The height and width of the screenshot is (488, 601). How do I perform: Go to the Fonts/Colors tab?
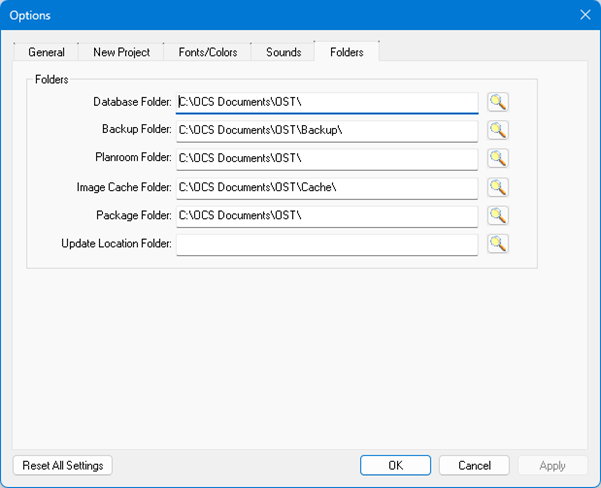pos(208,52)
